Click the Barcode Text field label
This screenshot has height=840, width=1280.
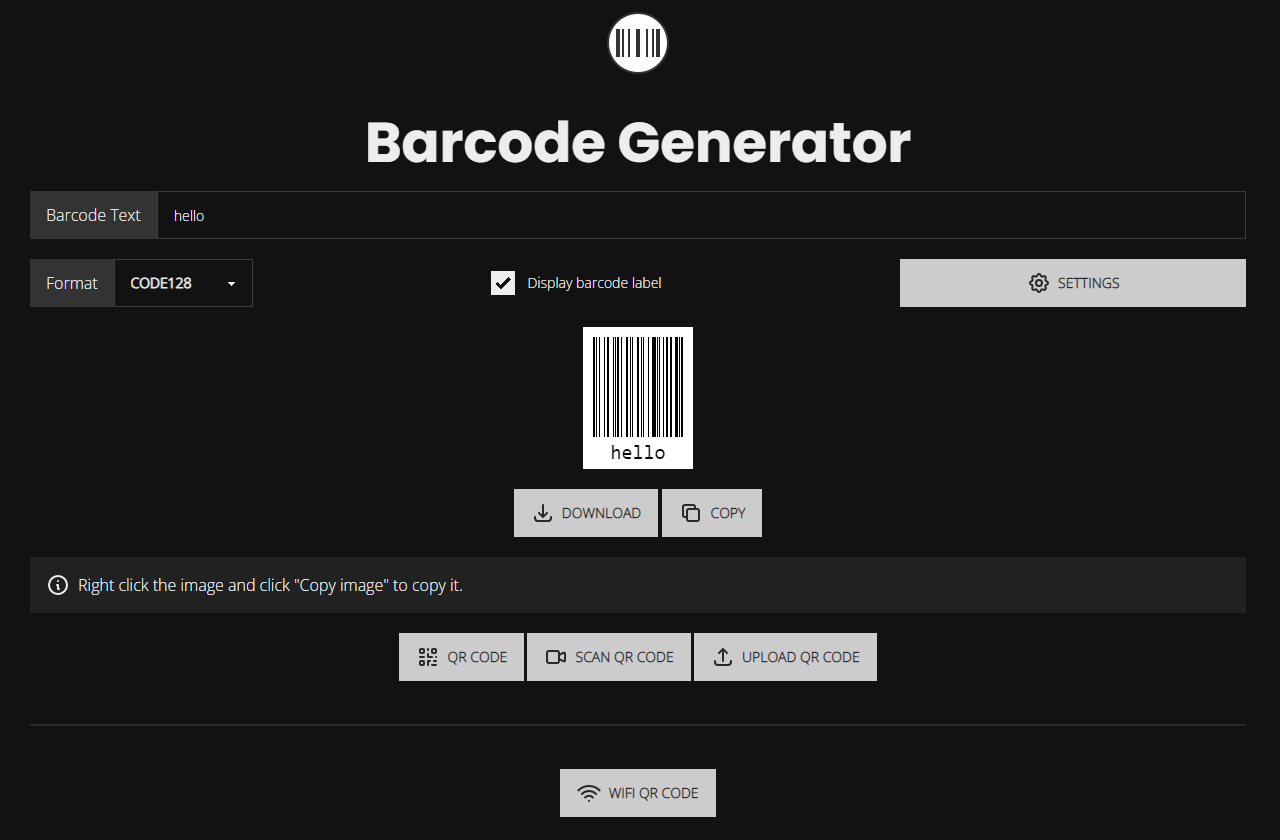tap(94, 215)
